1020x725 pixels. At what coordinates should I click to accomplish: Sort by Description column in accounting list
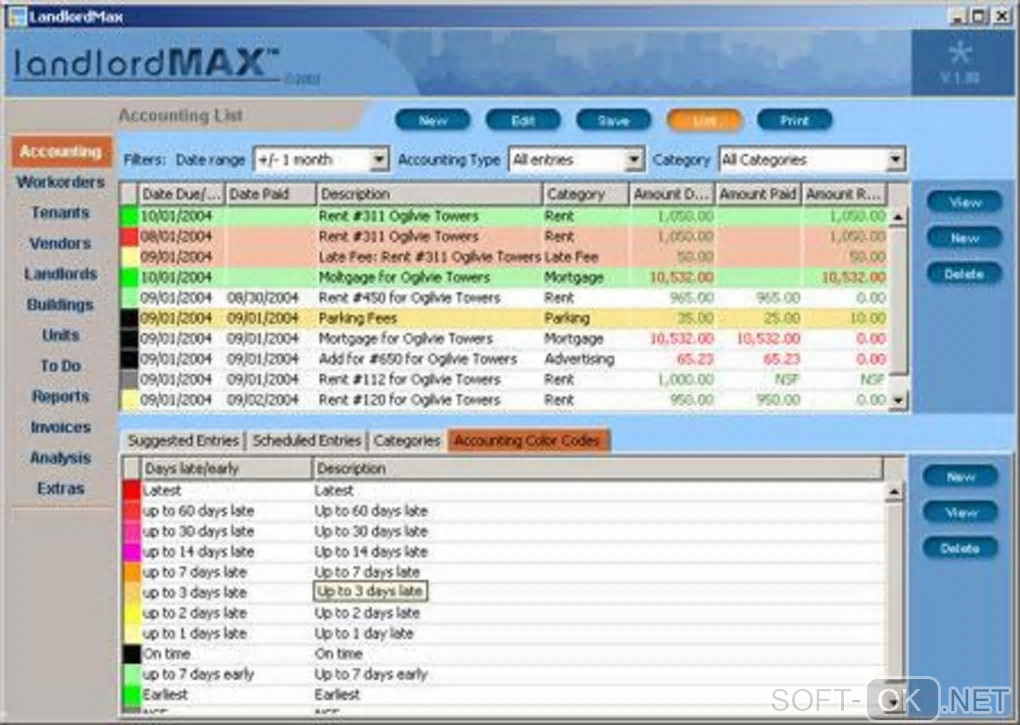point(429,194)
